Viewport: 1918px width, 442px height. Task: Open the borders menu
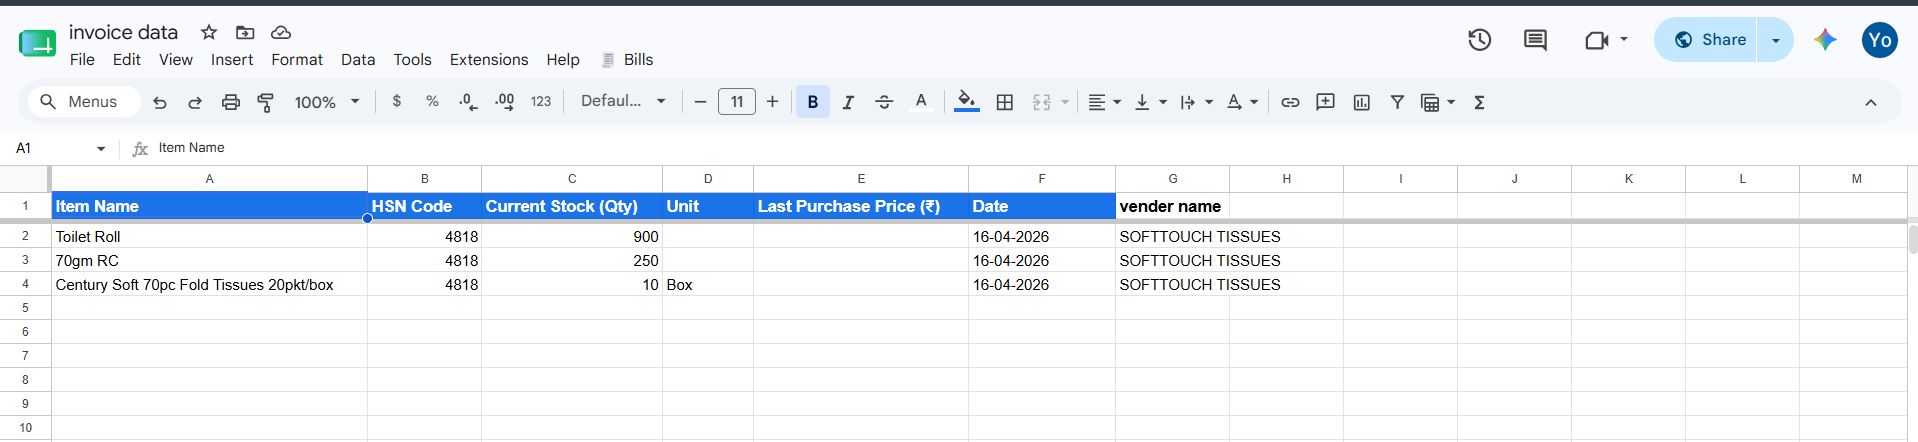(x=1005, y=102)
